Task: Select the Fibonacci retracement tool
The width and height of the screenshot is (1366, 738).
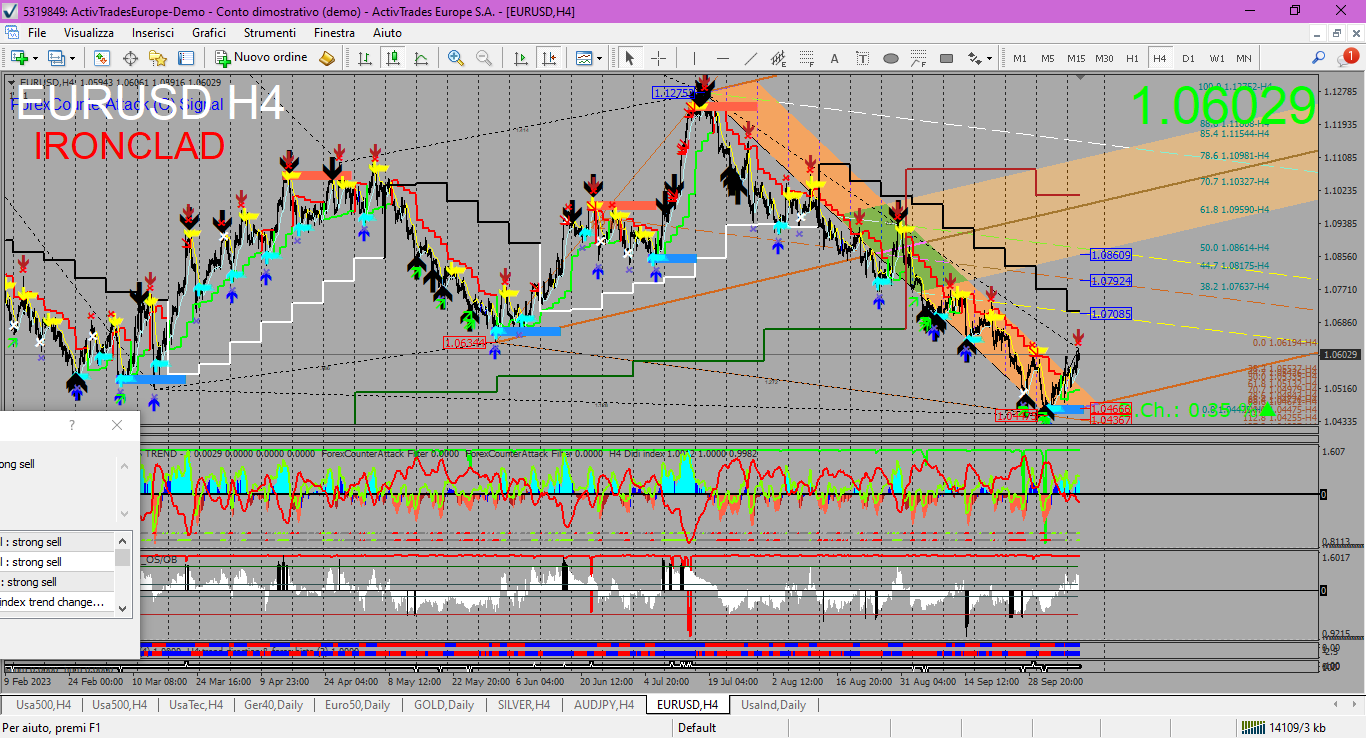Action: pyautogui.click(x=806, y=58)
